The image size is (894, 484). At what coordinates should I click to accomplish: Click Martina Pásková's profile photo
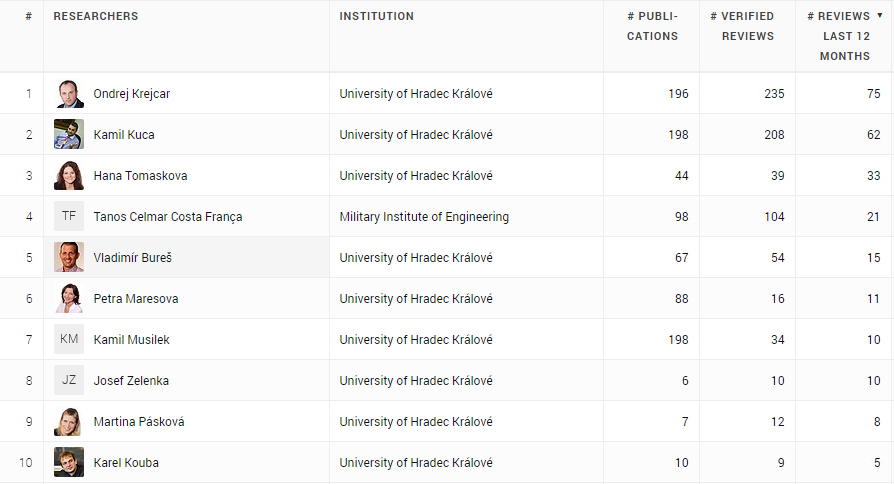[x=69, y=421]
